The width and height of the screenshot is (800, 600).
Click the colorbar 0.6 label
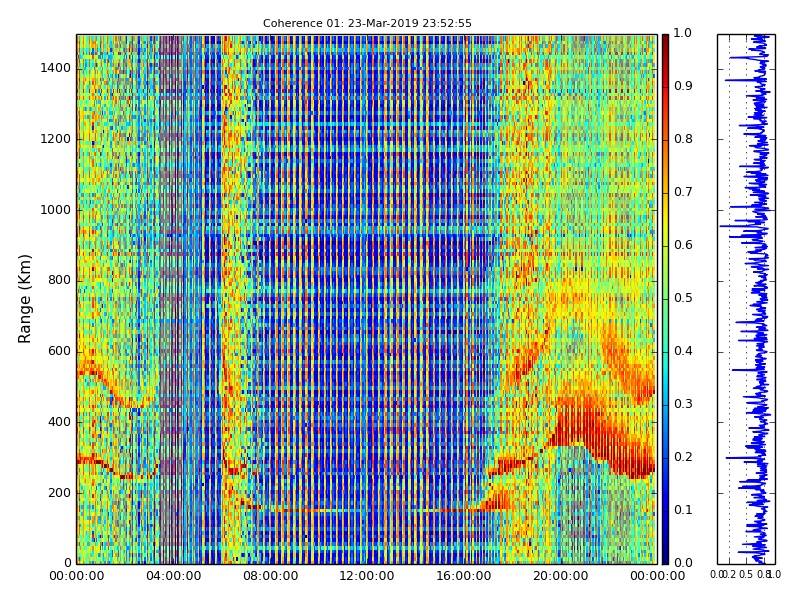click(x=683, y=245)
